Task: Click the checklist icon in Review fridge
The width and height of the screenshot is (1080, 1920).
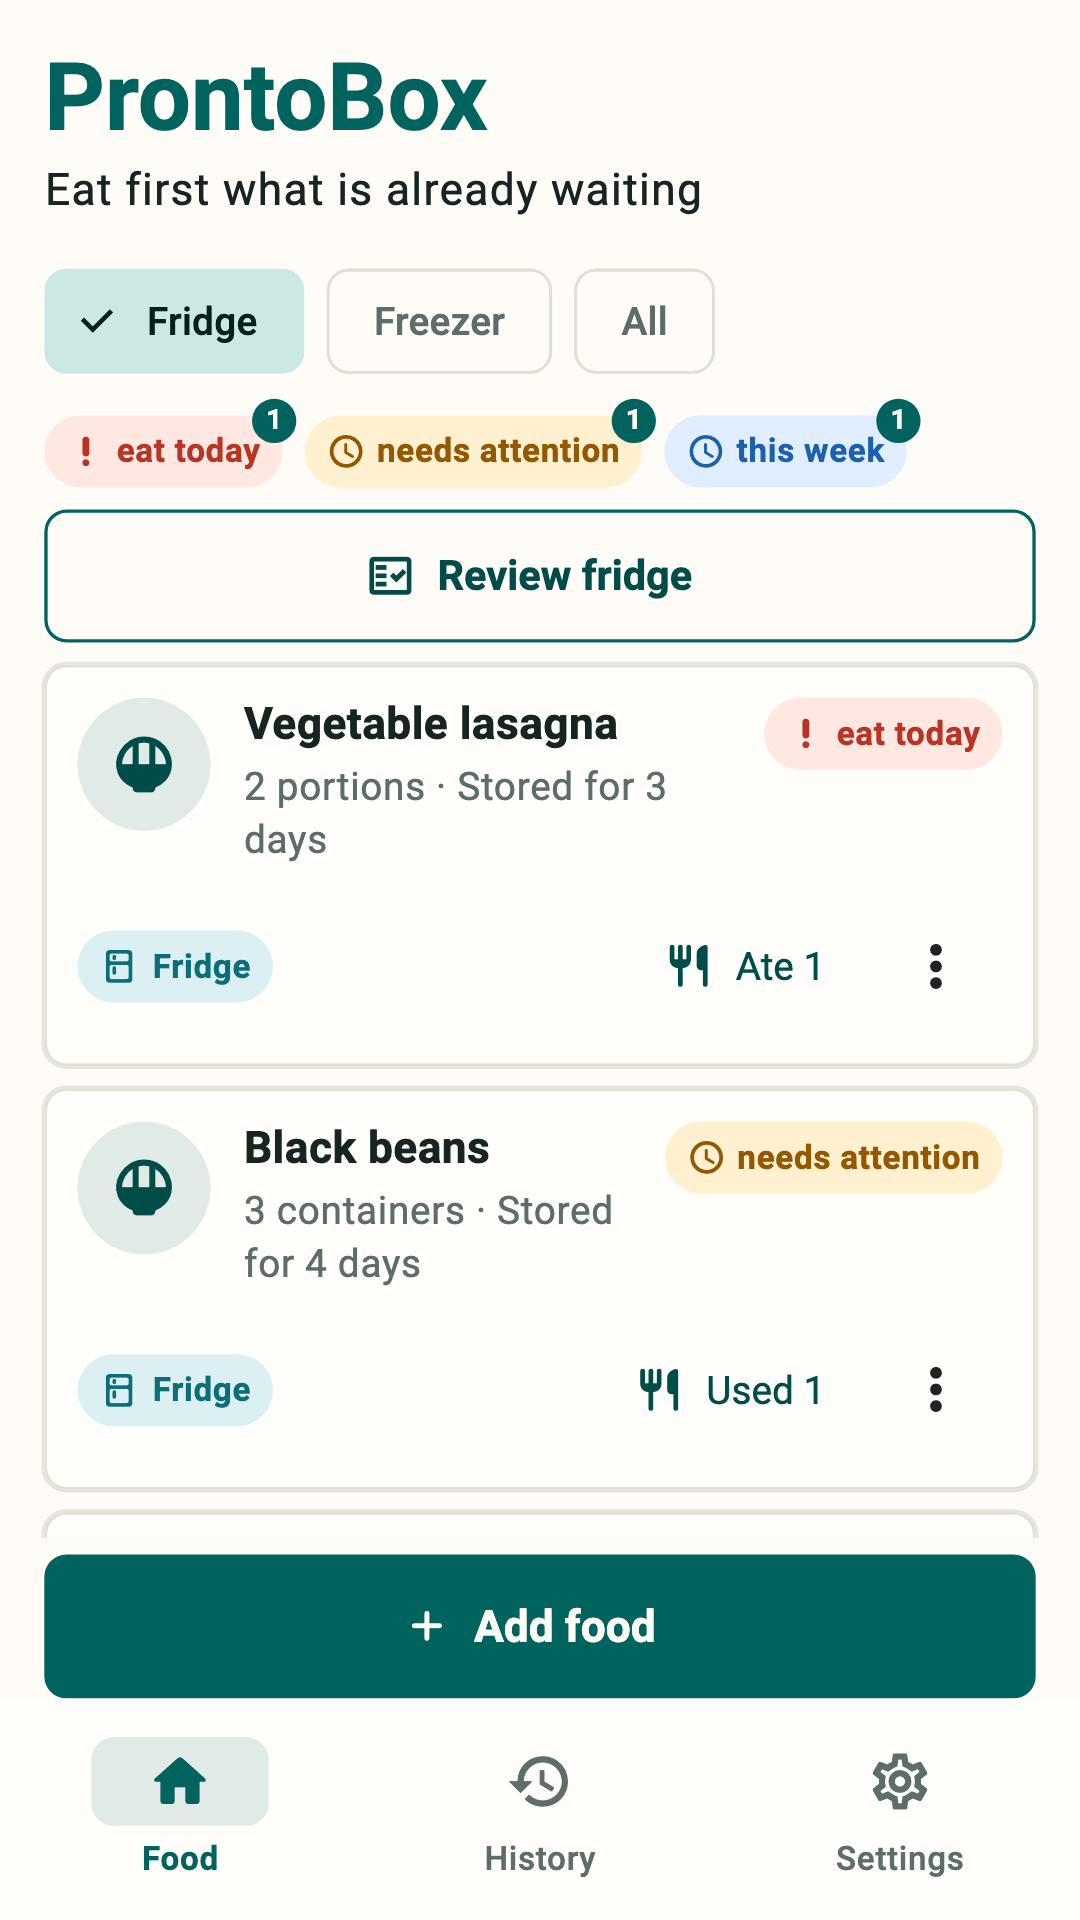Action: (390, 576)
